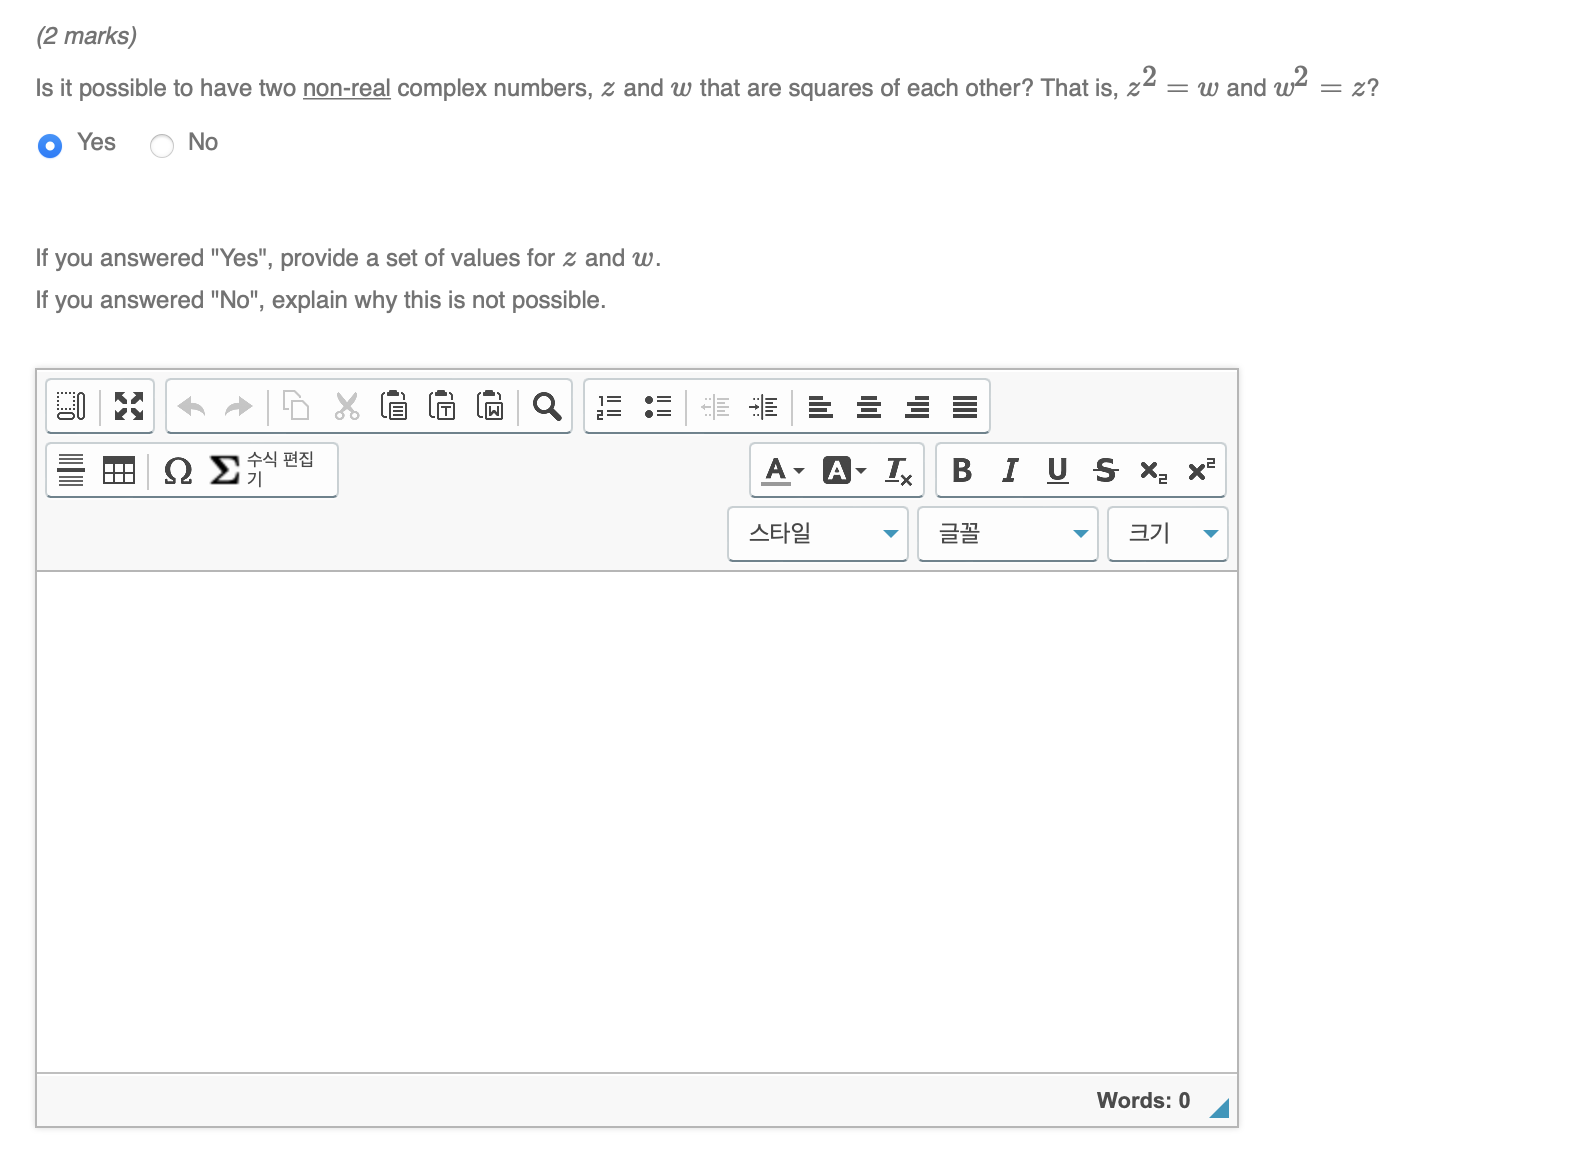
Task: Select the Yes radio button
Action: click(x=50, y=146)
